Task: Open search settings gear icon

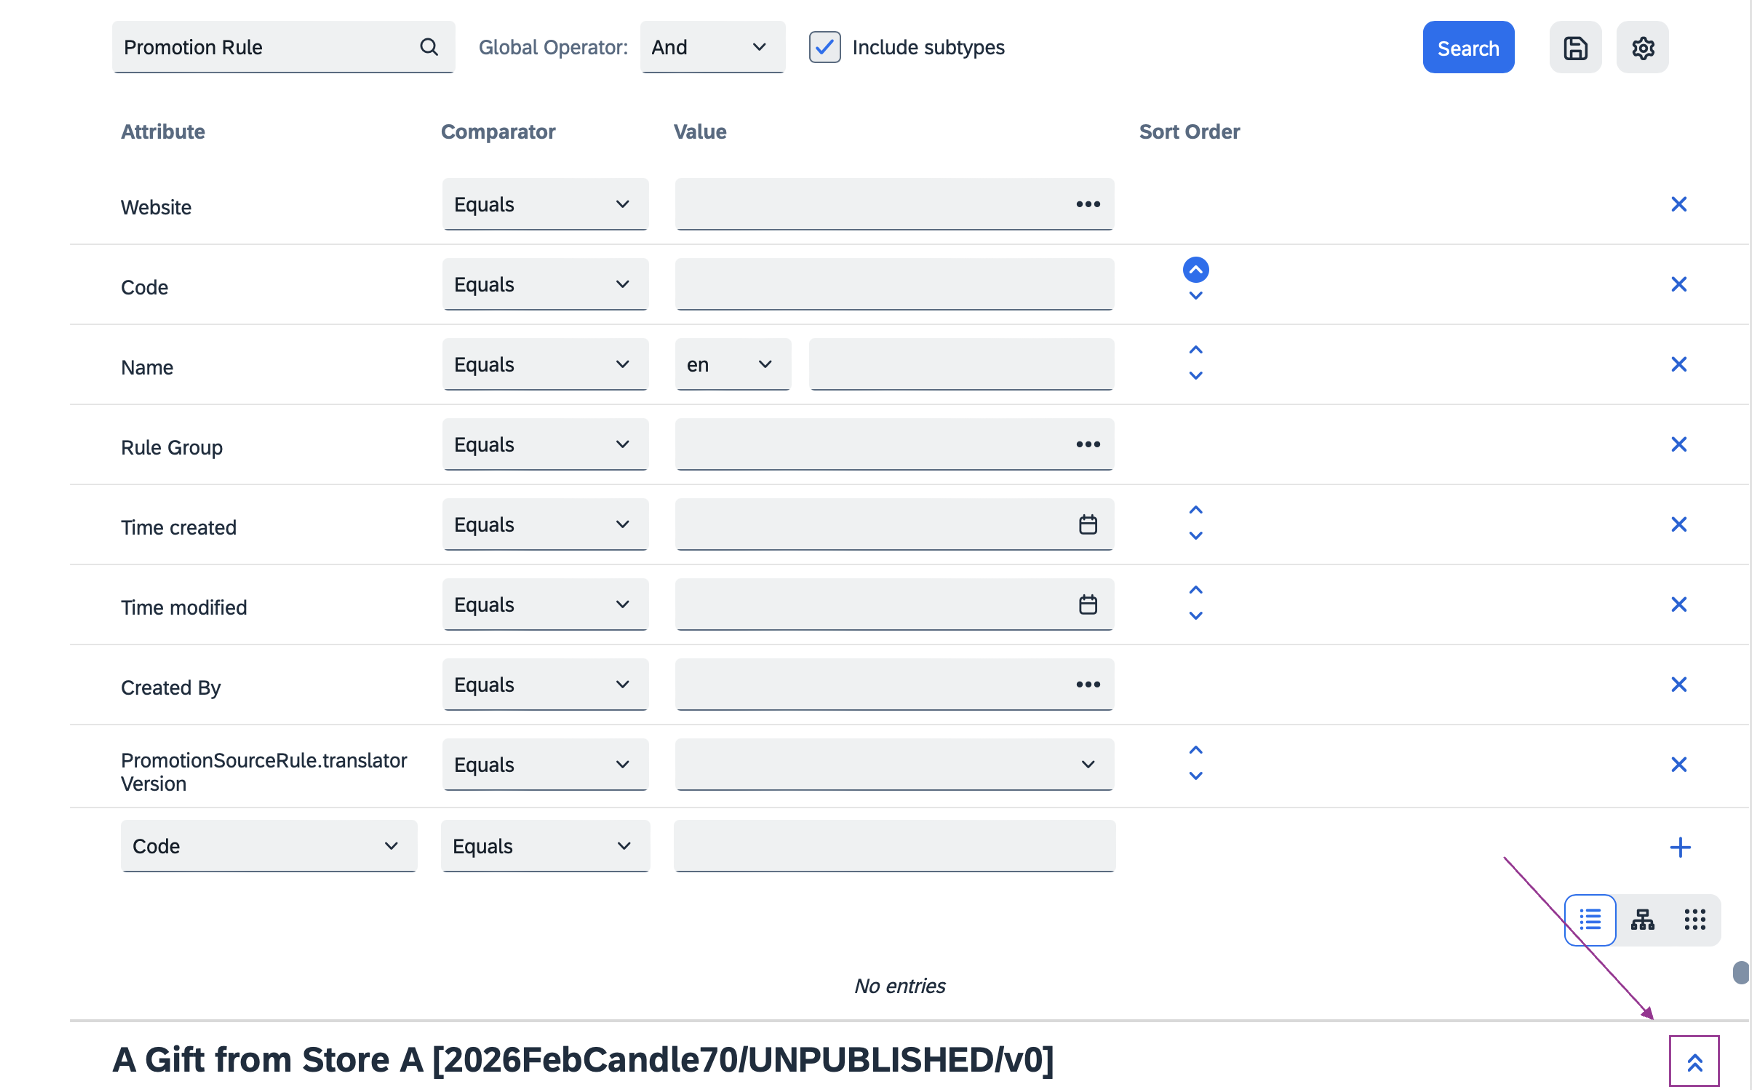Action: point(1642,48)
